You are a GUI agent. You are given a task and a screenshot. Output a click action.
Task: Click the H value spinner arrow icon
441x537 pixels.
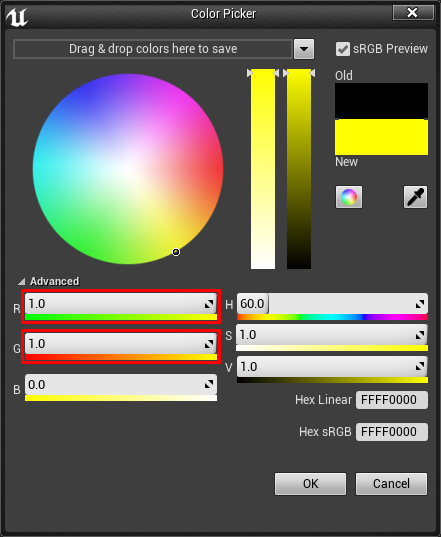[x=420, y=304]
